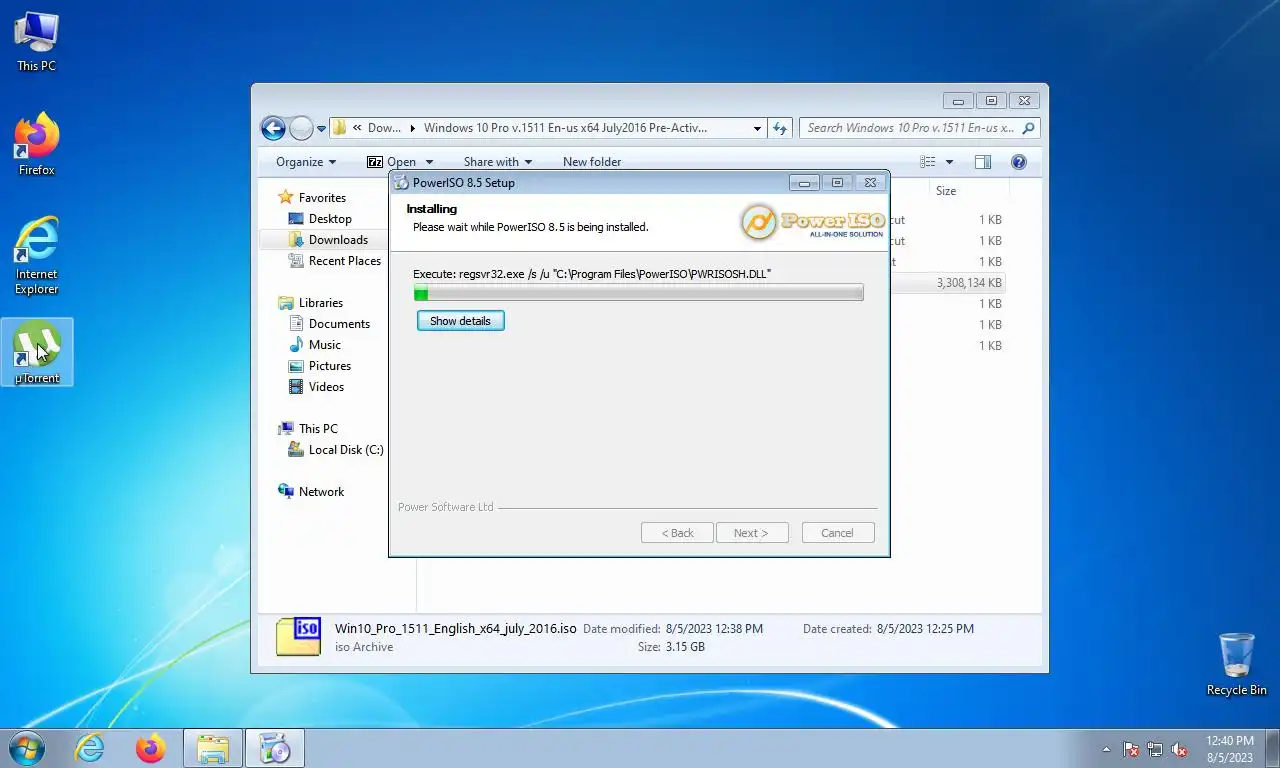The image size is (1280, 768).
Task: Go forward in the Explorer window
Action: click(x=301, y=128)
